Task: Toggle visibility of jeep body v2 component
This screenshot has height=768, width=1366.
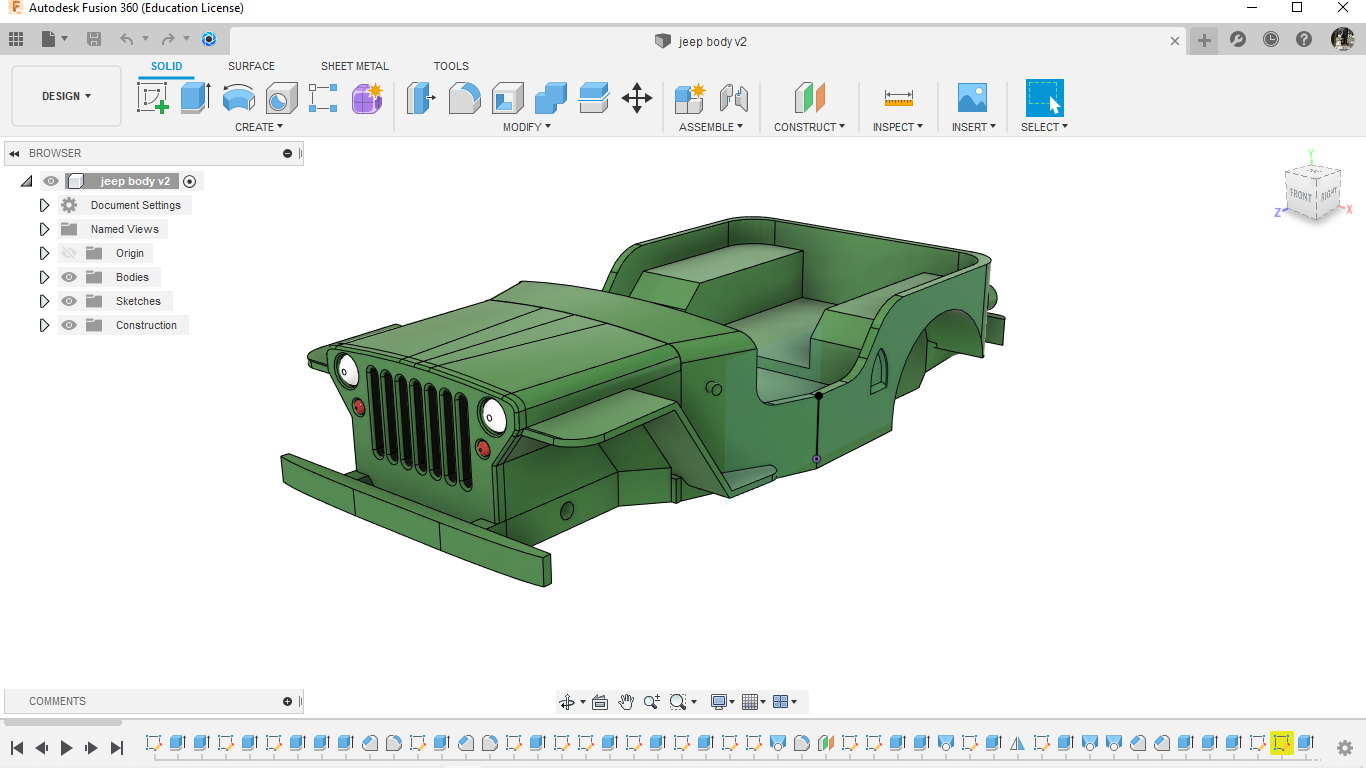Action: point(51,181)
